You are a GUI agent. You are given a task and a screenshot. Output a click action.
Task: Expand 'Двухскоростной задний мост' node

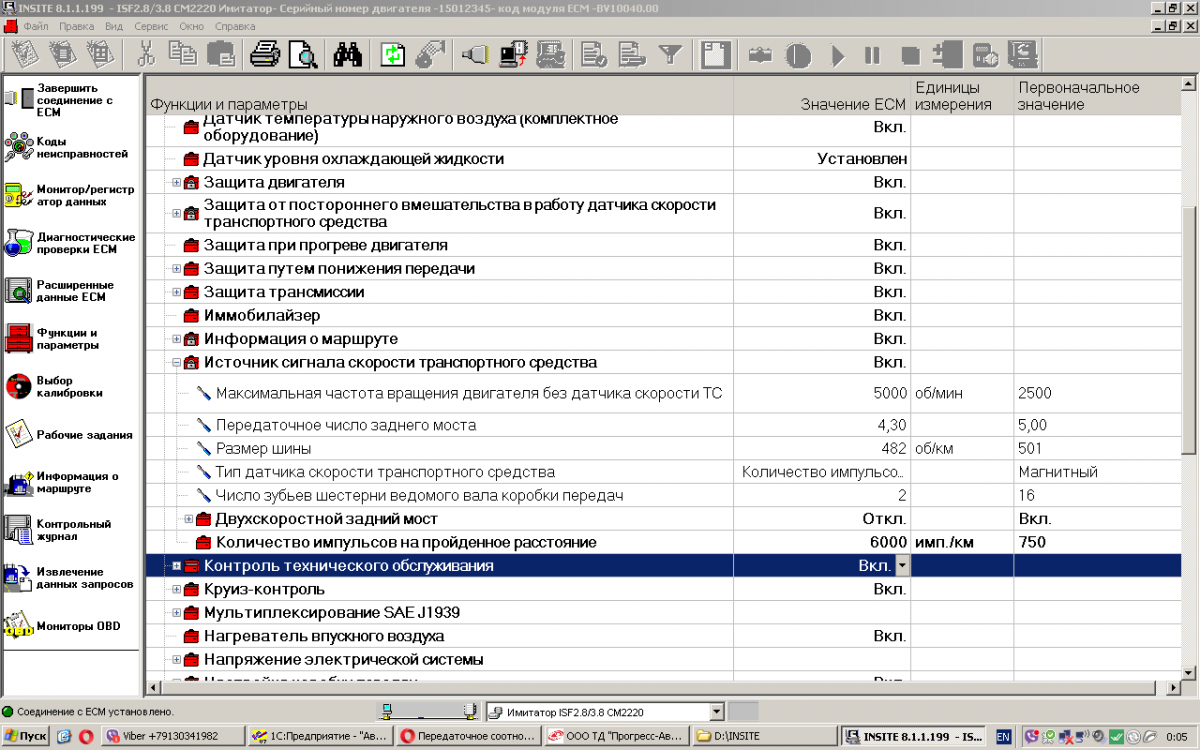point(189,519)
